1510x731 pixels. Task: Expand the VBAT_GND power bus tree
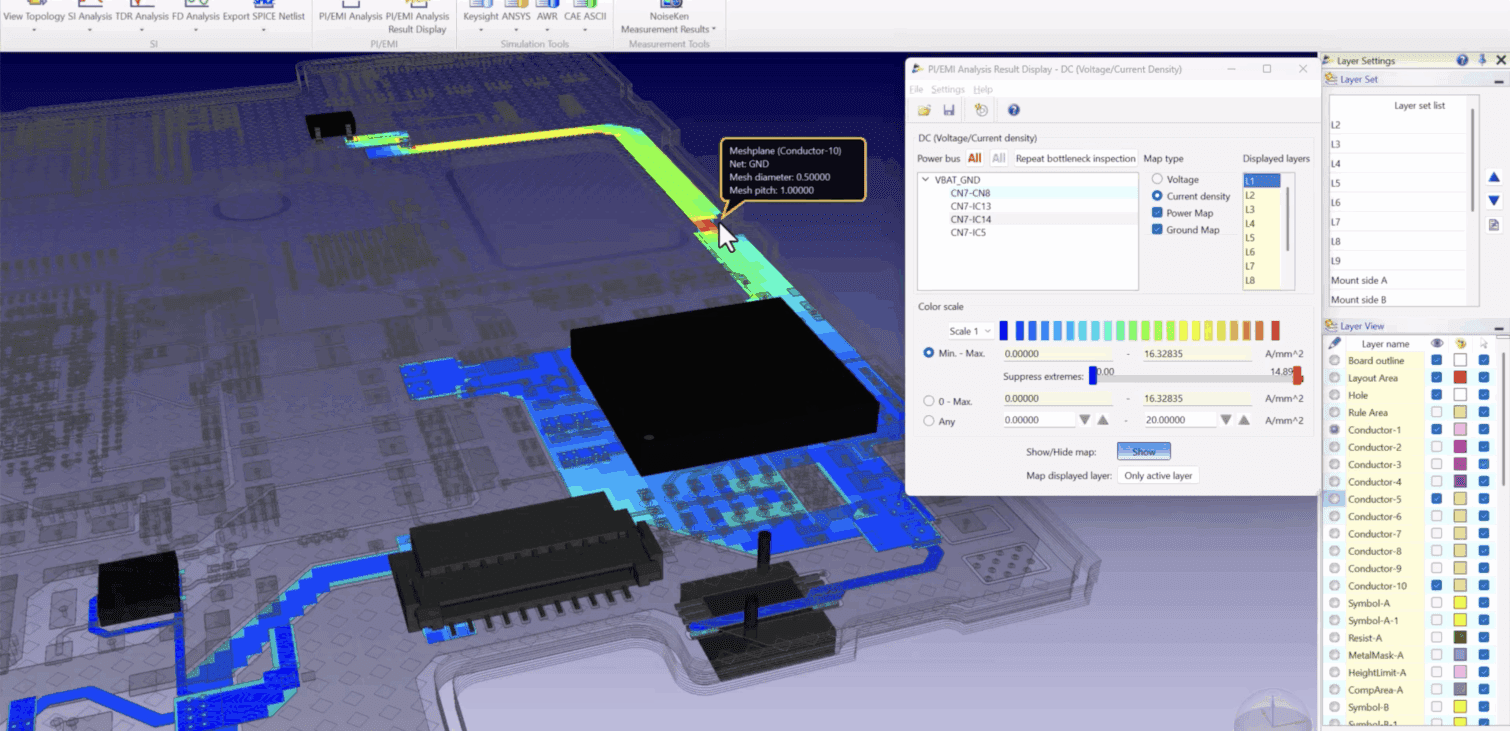925,179
